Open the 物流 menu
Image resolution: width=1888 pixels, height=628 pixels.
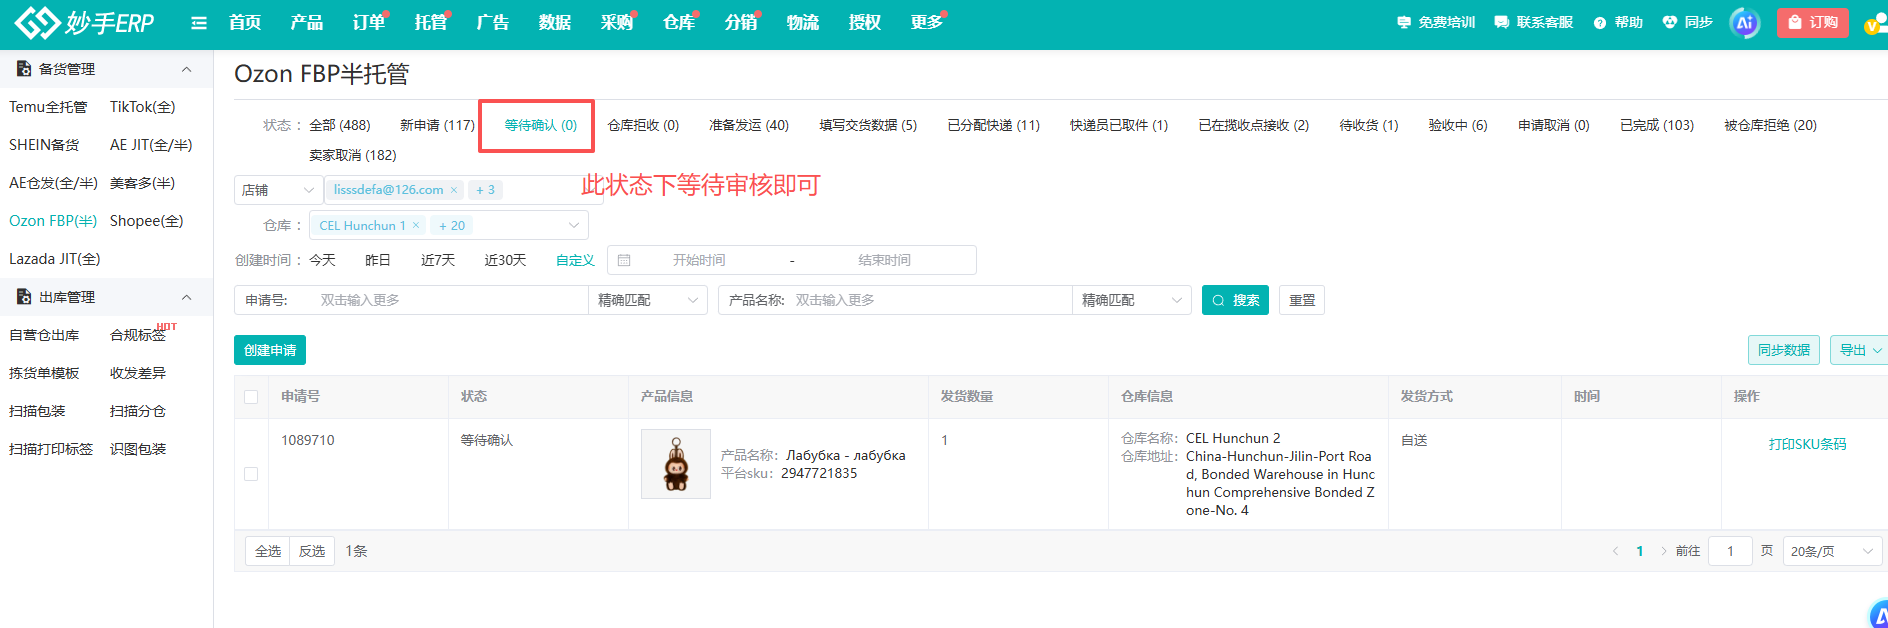click(803, 22)
